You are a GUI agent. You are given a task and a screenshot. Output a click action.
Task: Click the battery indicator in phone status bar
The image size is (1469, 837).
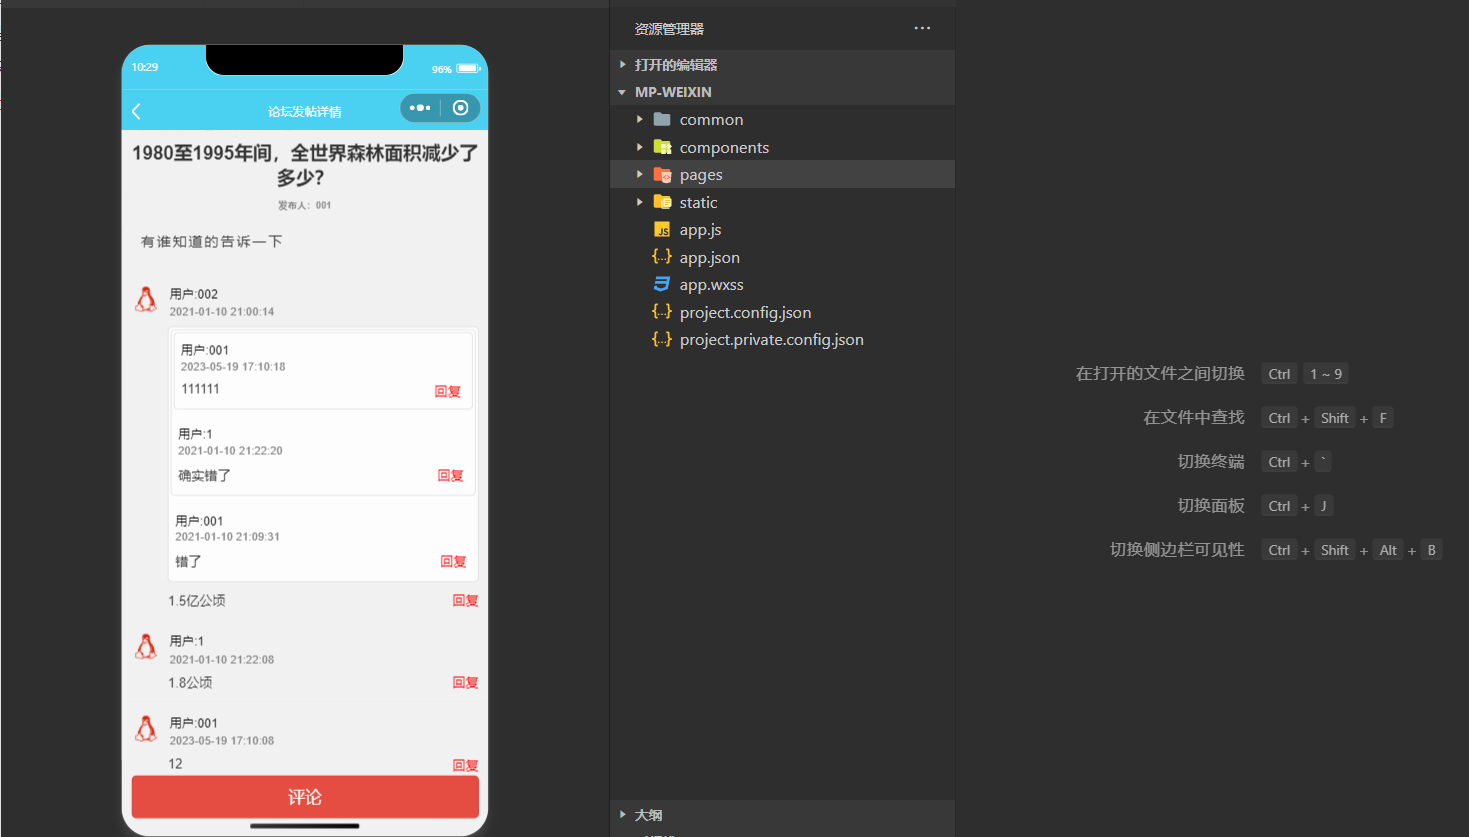click(469, 68)
